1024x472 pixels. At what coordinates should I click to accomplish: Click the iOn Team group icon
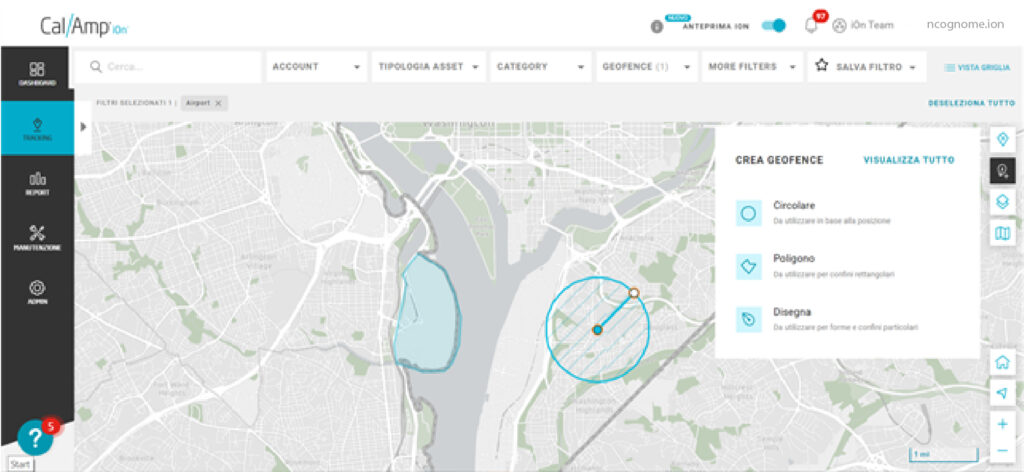(x=839, y=25)
